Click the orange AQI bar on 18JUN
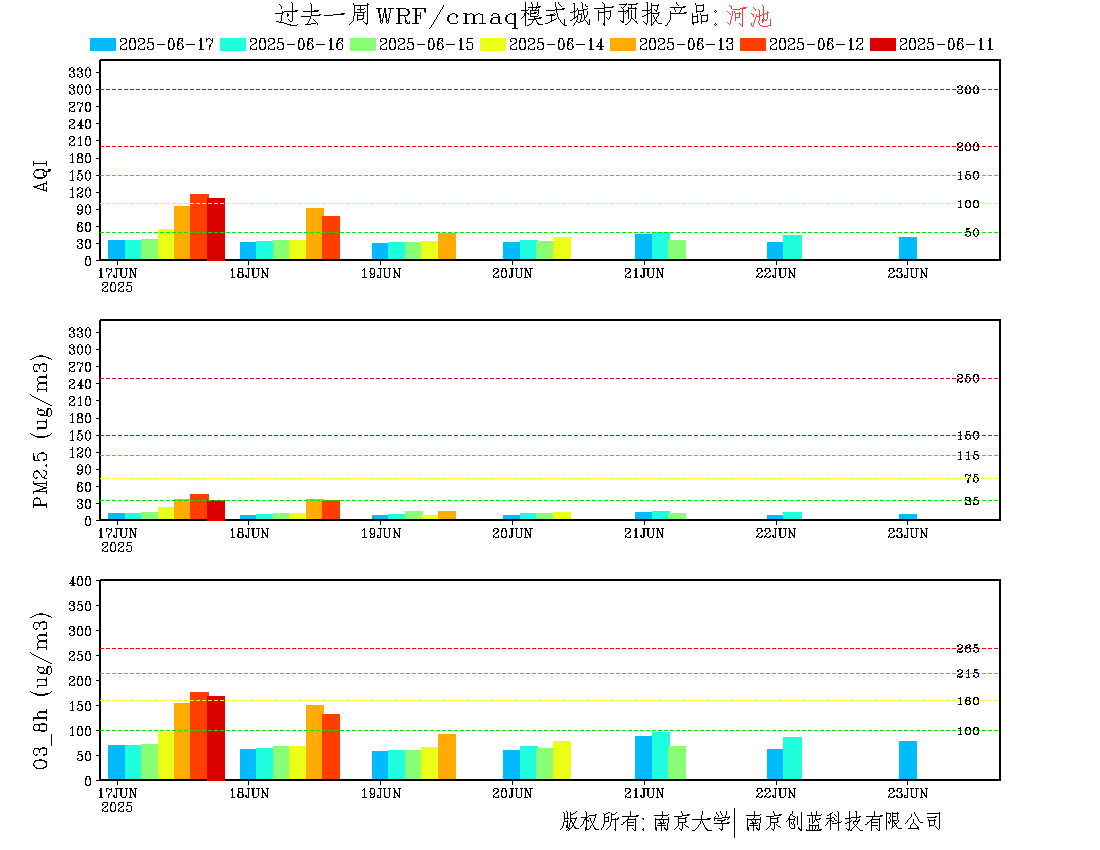This screenshot has width=1100, height=850. point(315,234)
